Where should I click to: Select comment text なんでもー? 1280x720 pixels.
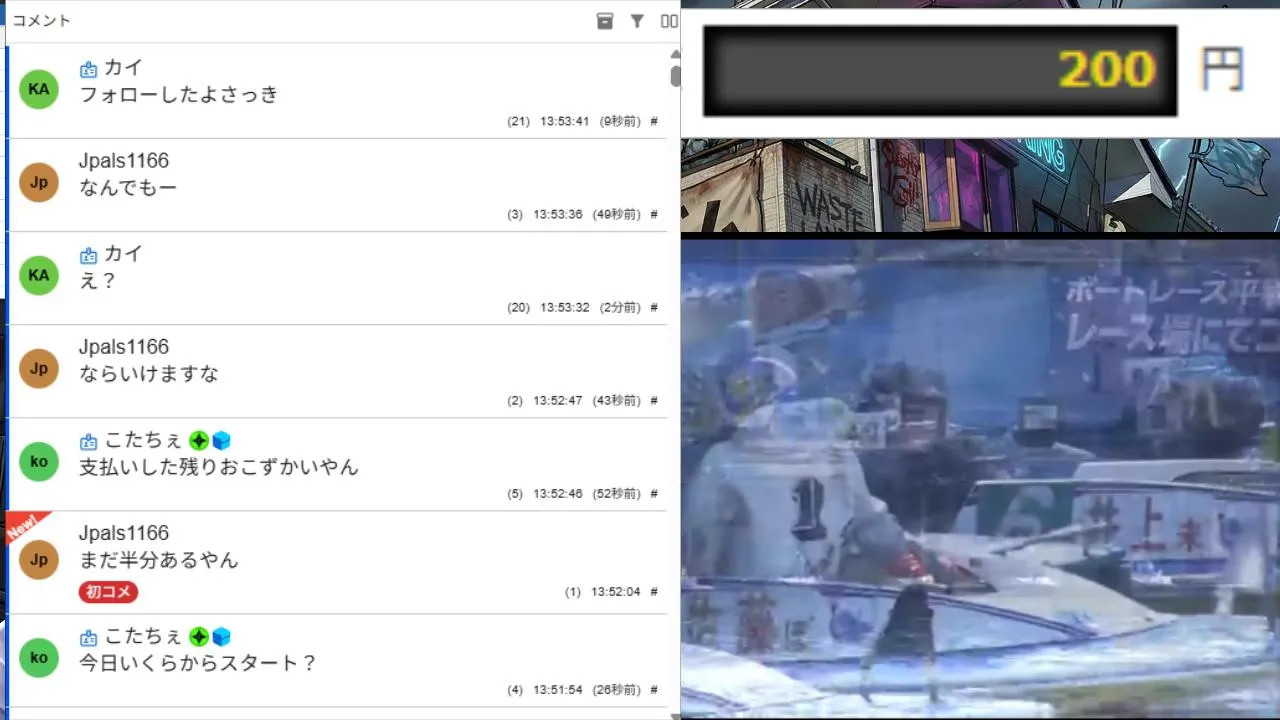128,188
